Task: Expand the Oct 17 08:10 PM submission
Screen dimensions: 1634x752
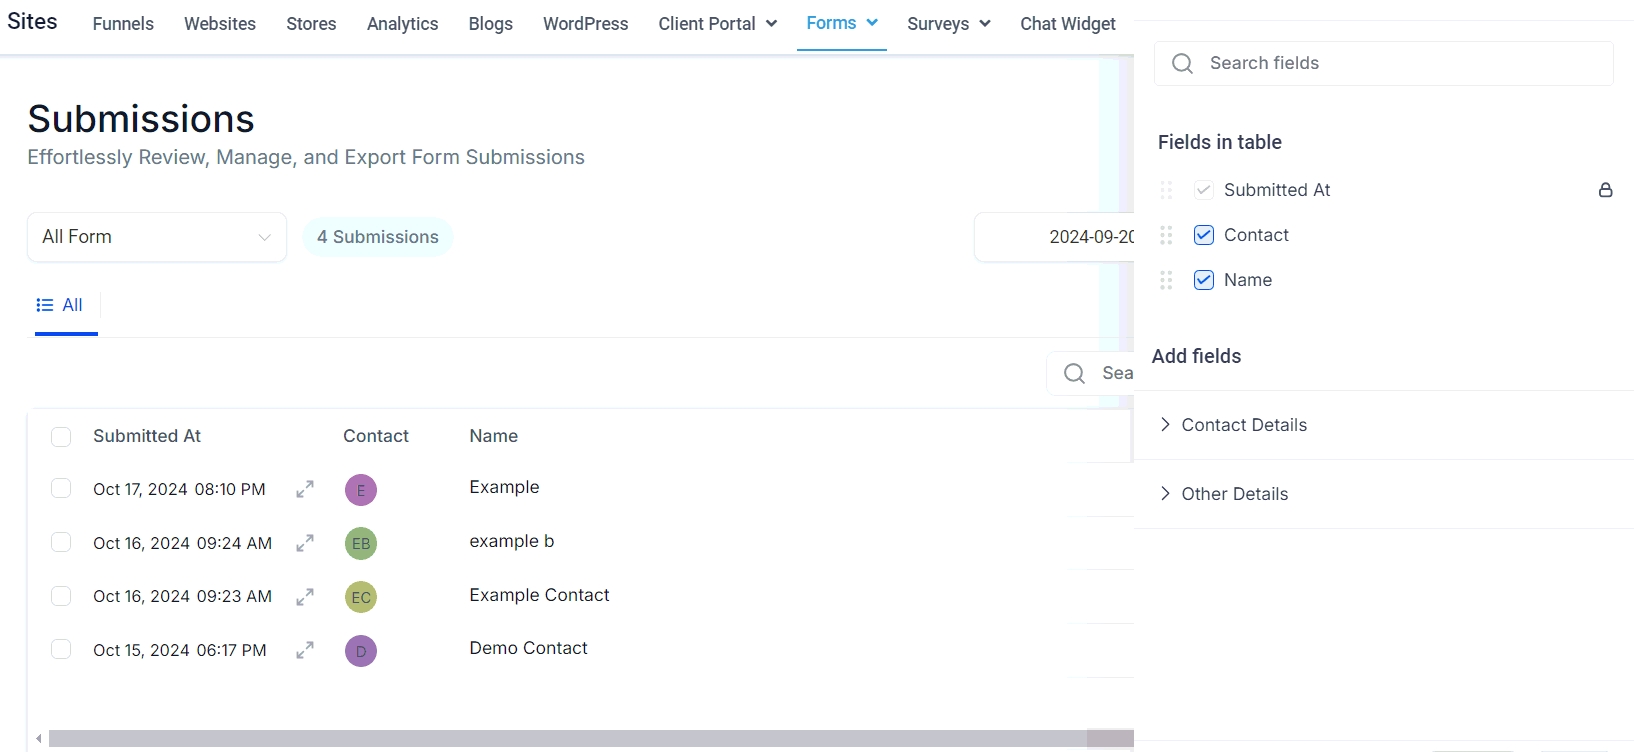Action: [305, 489]
